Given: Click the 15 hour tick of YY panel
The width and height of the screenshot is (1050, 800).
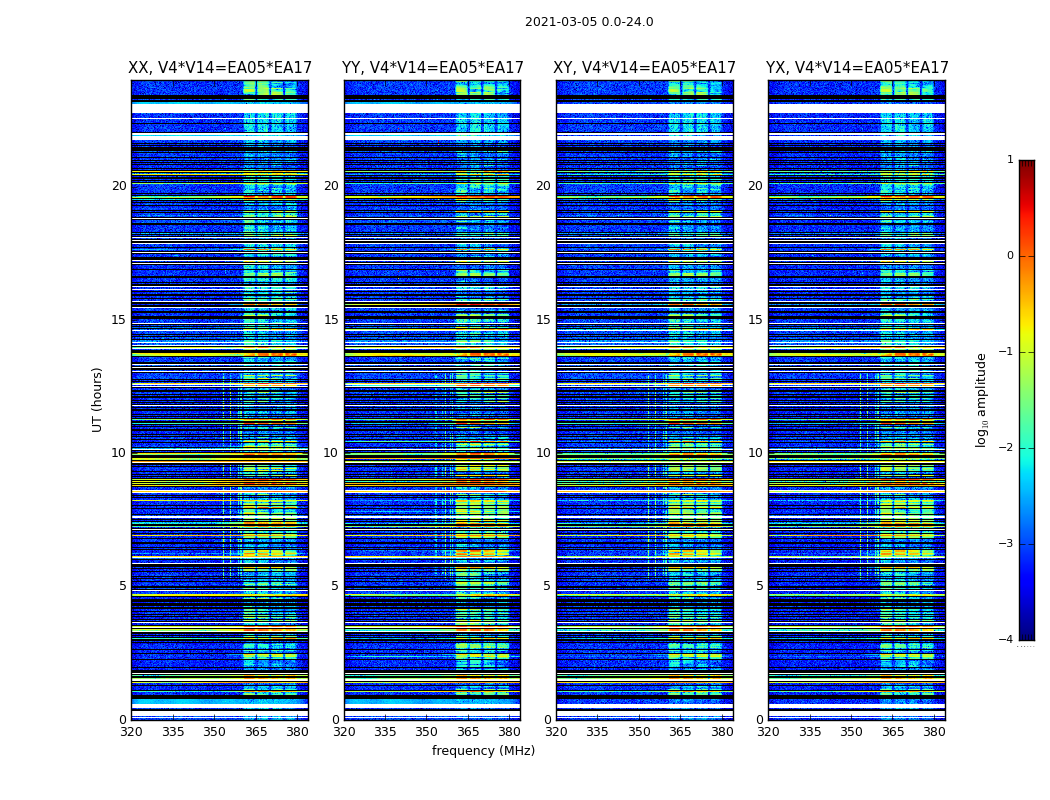Looking at the screenshot, I should coord(331,320).
